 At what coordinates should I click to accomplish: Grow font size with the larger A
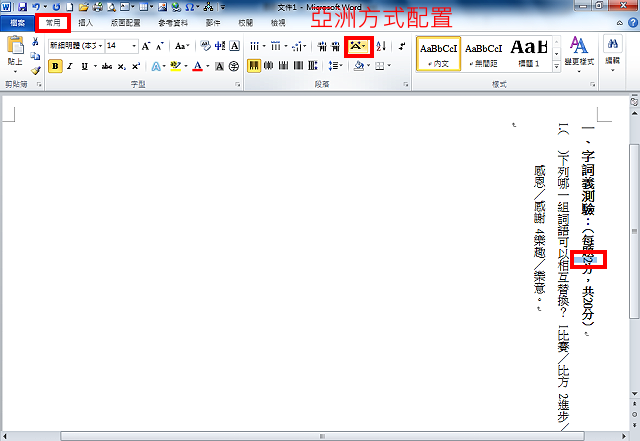point(146,46)
